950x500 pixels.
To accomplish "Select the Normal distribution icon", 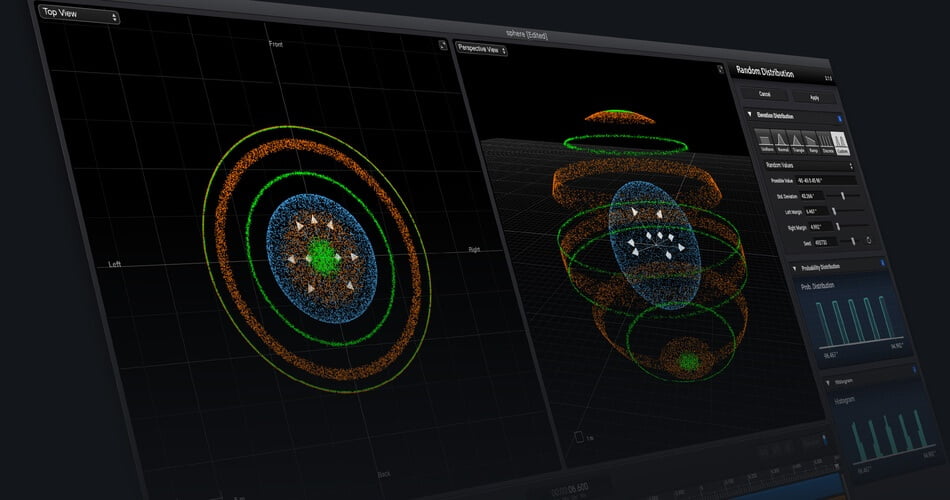I will (783, 142).
